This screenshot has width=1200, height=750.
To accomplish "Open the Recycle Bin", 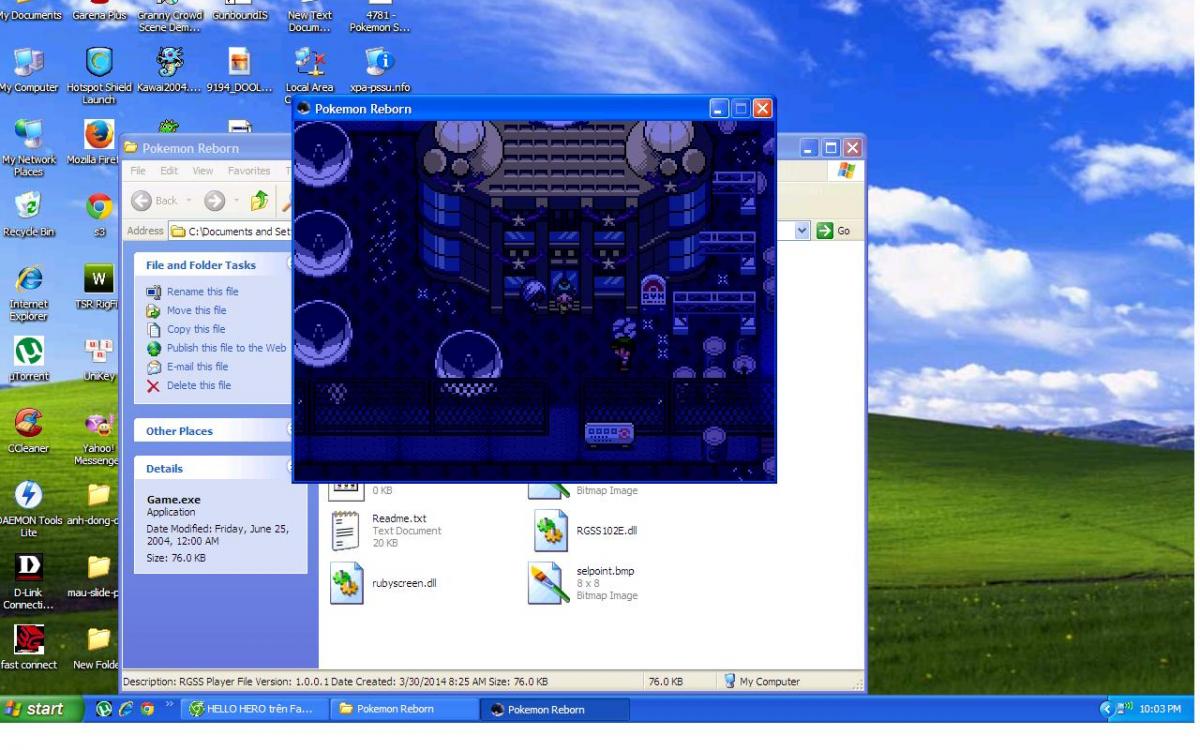I will tap(28, 207).
